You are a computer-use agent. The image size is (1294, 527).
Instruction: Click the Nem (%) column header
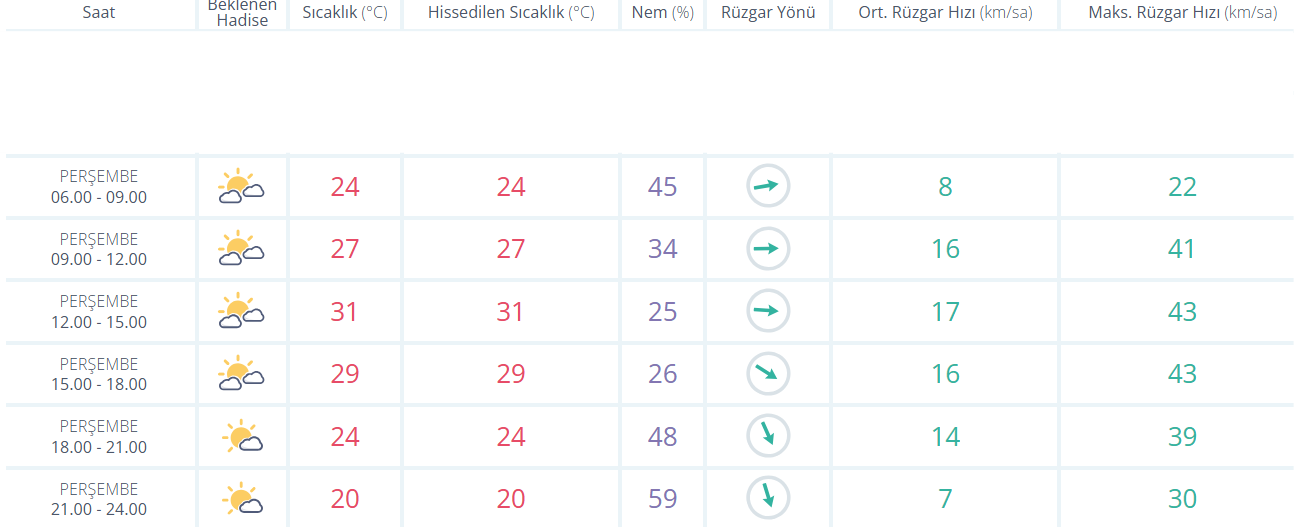click(662, 13)
